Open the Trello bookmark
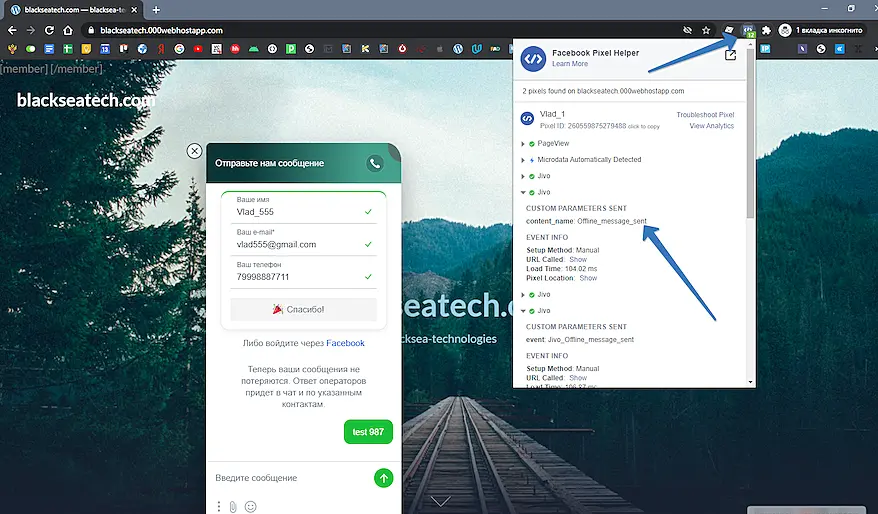Image resolution: width=878 pixels, height=514 pixels. click(x=124, y=49)
